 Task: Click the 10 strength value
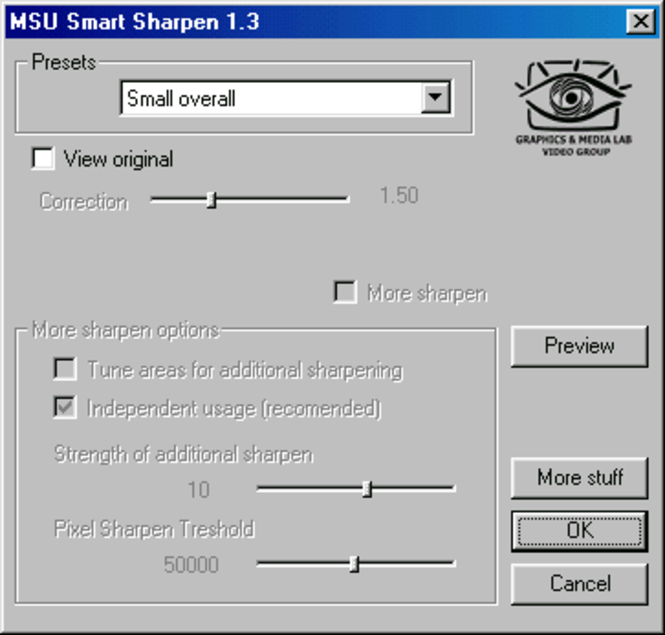198,490
